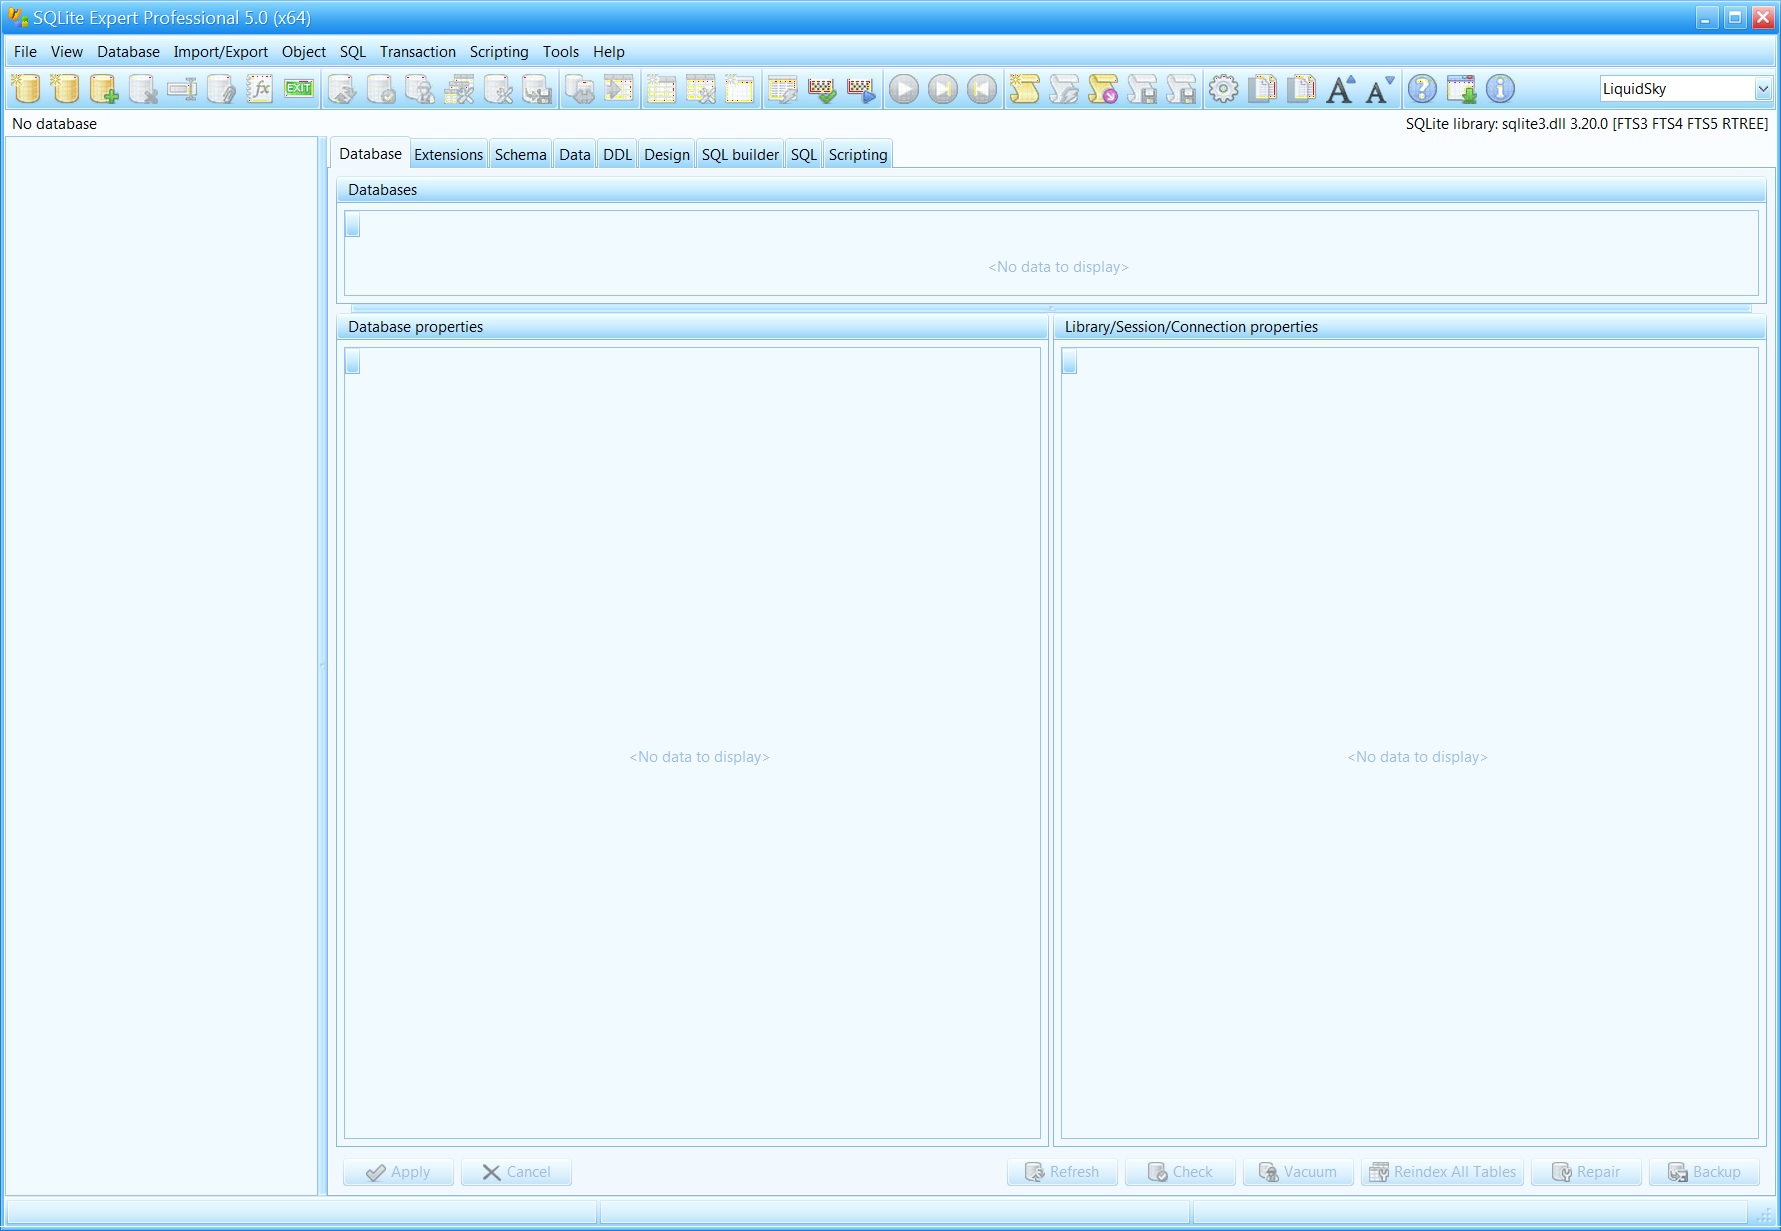Open the View menu
This screenshot has width=1781, height=1231.
coord(67,52)
